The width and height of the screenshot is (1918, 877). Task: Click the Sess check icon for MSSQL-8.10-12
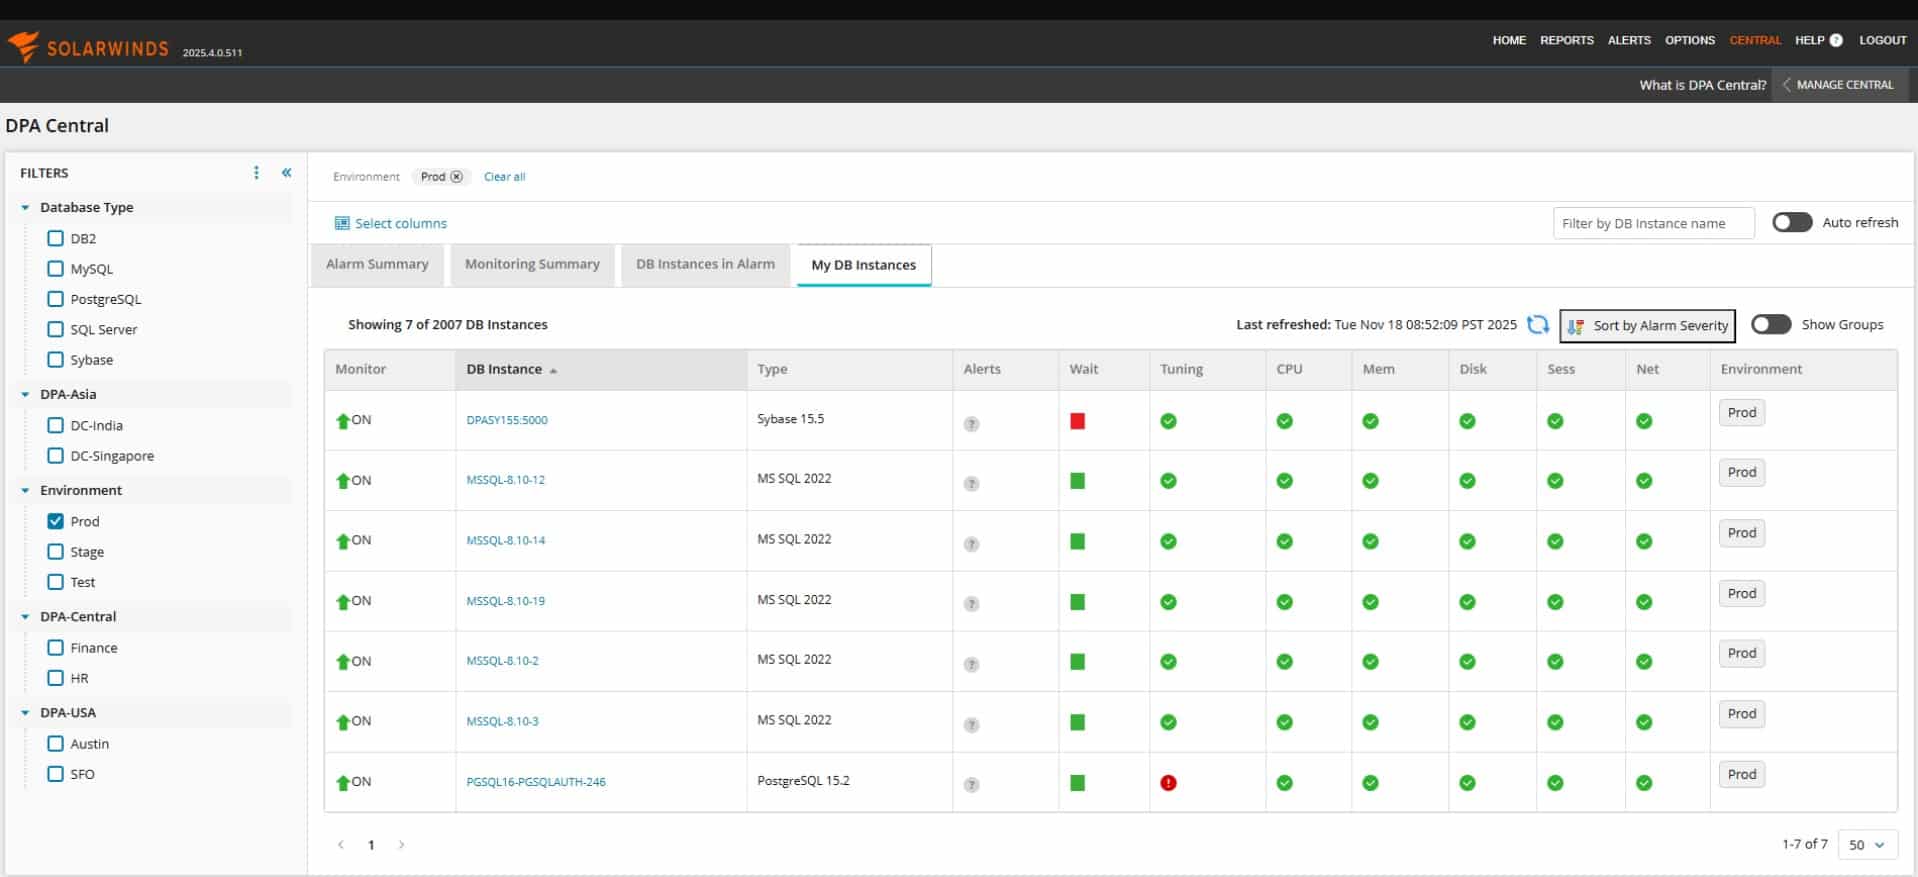pyautogui.click(x=1555, y=481)
